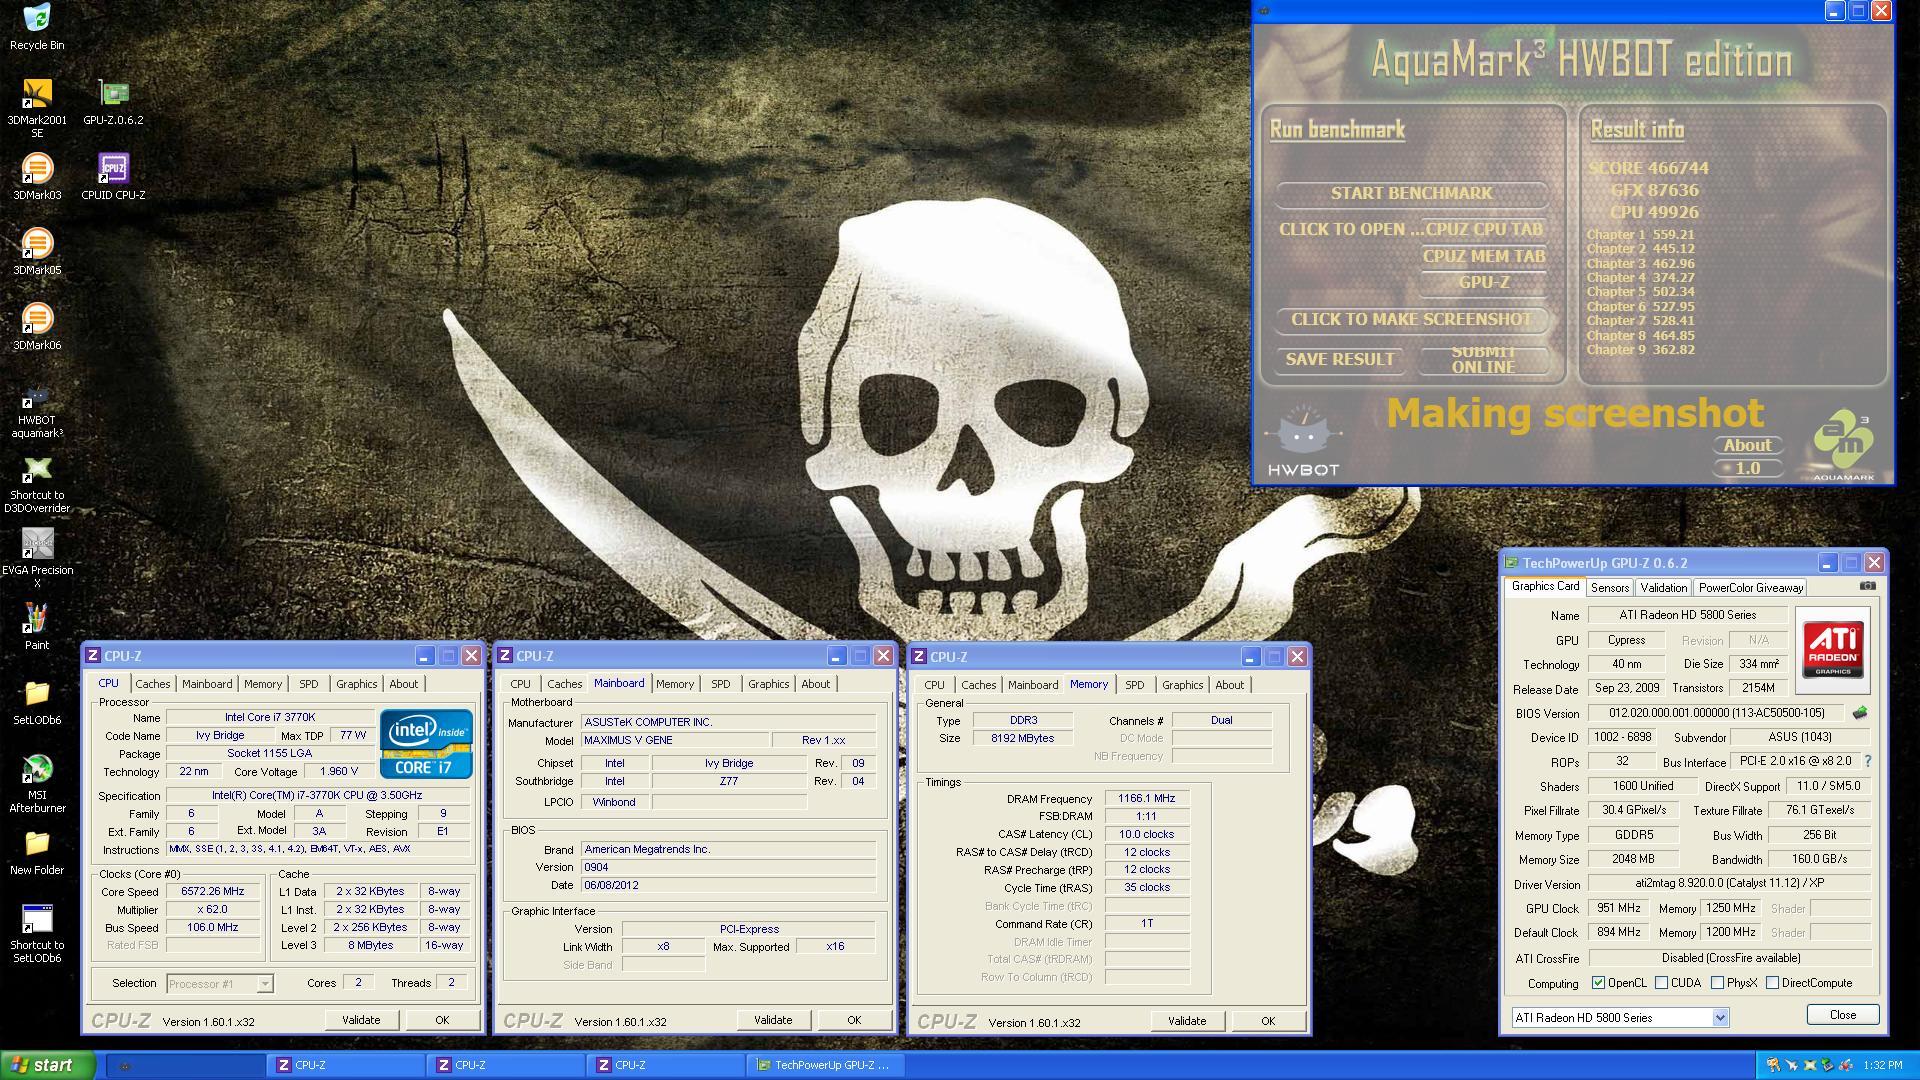Switch to Caches tab in CPU-Z CPU window
1920x1080 pixels.
point(153,684)
